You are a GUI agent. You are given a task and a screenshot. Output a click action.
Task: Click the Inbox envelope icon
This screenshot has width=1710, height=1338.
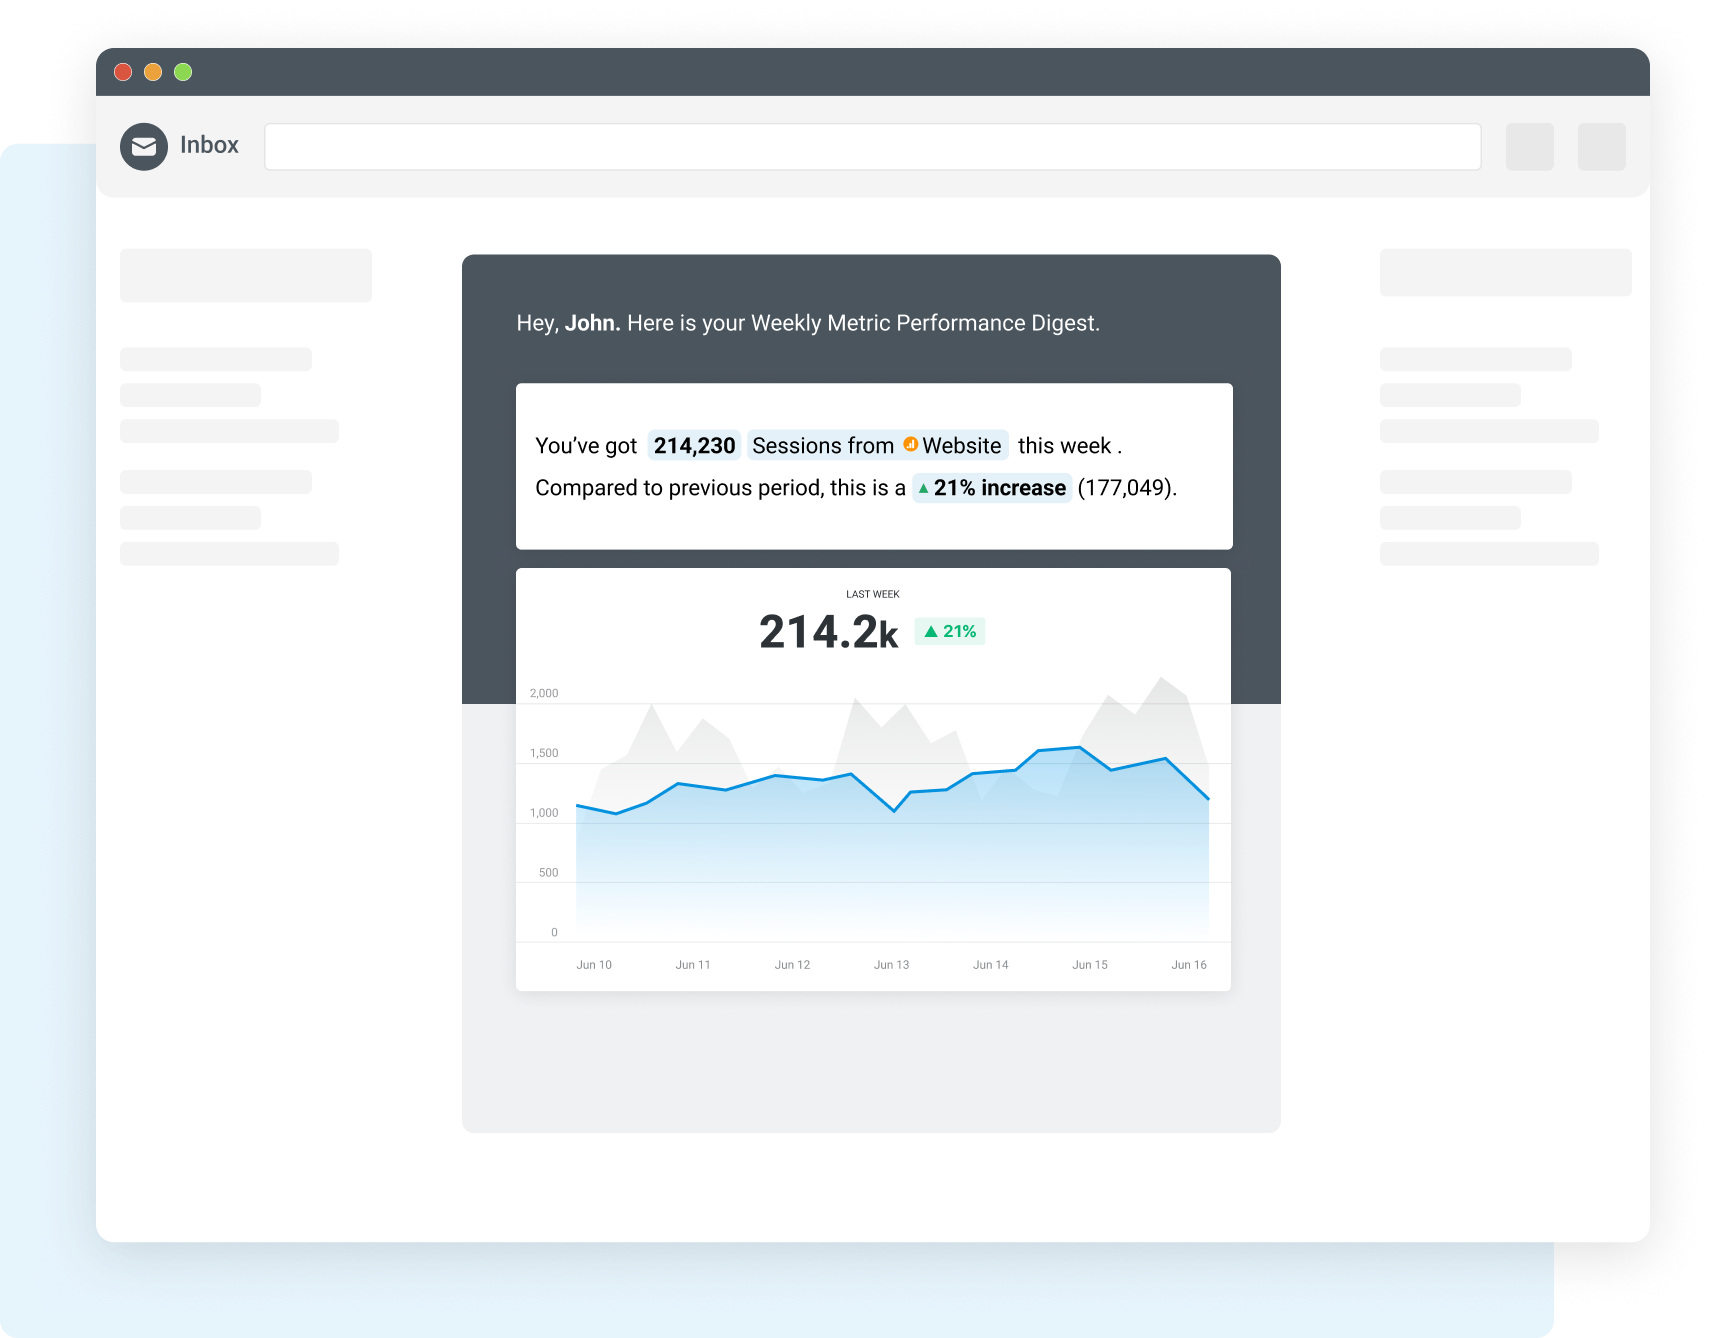point(143,146)
